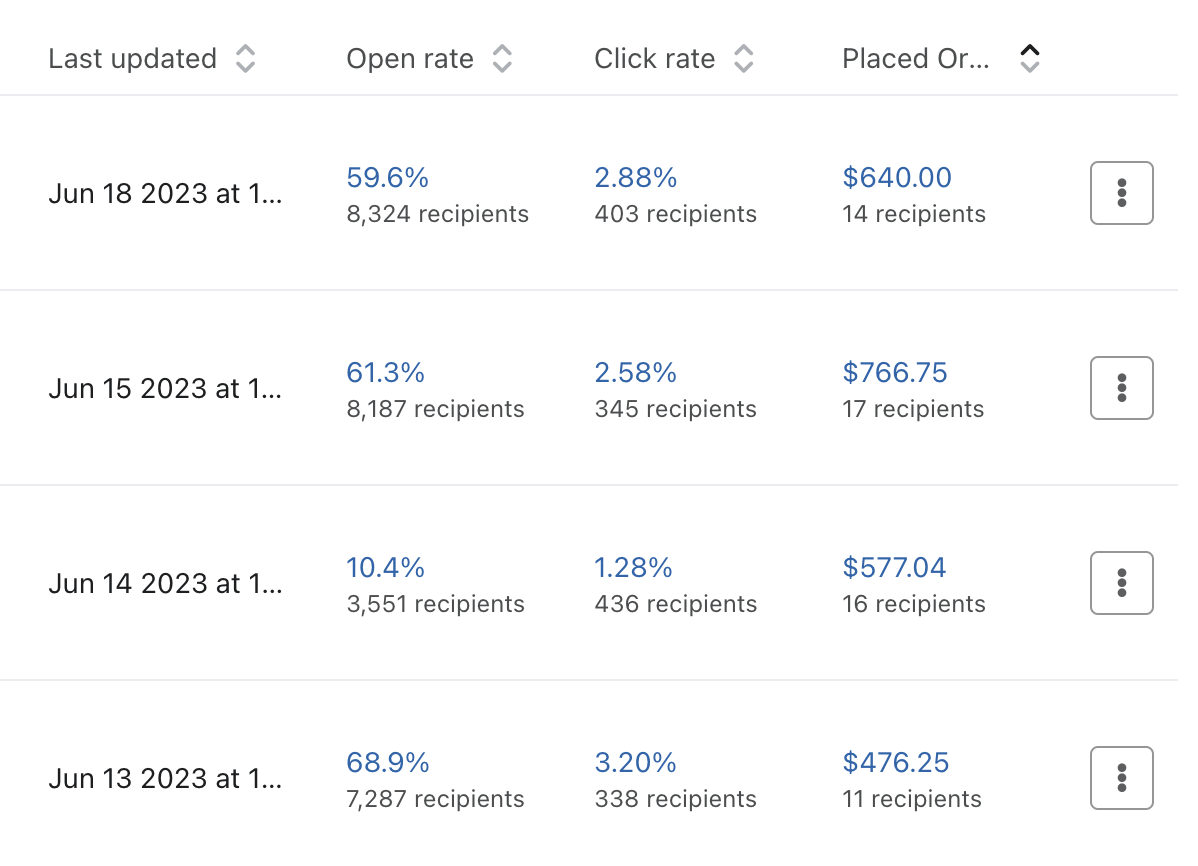Sort by Last updated using its sort arrows
The height and width of the screenshot is (866, 1198).
pyautogui.click(x=245, y=59)
